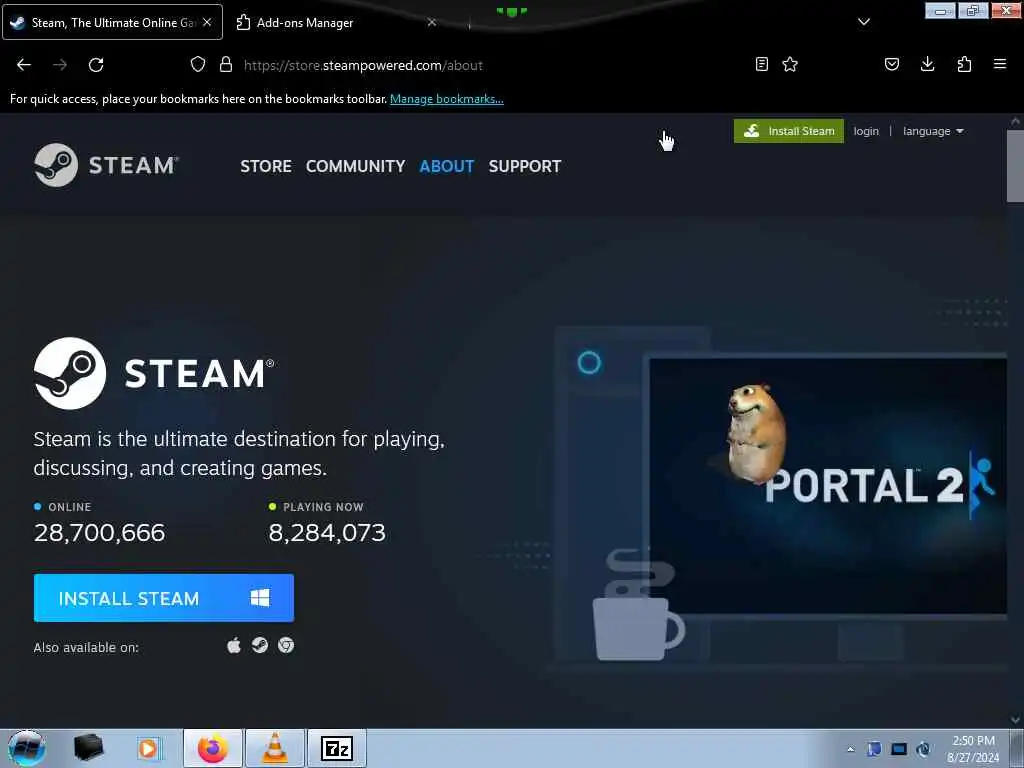Expand the language dropdown
Image resolution: width=1024 pixels, height=768 pixels.
coord(933,131)
